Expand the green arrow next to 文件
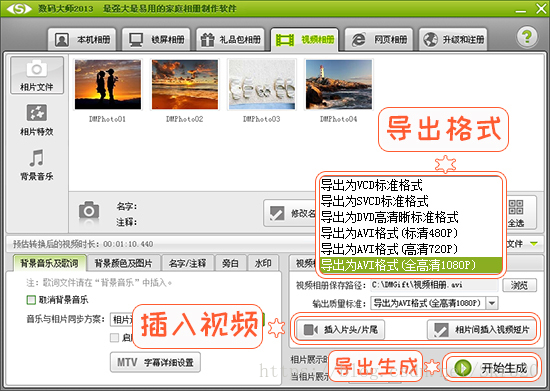 (534, 243)
